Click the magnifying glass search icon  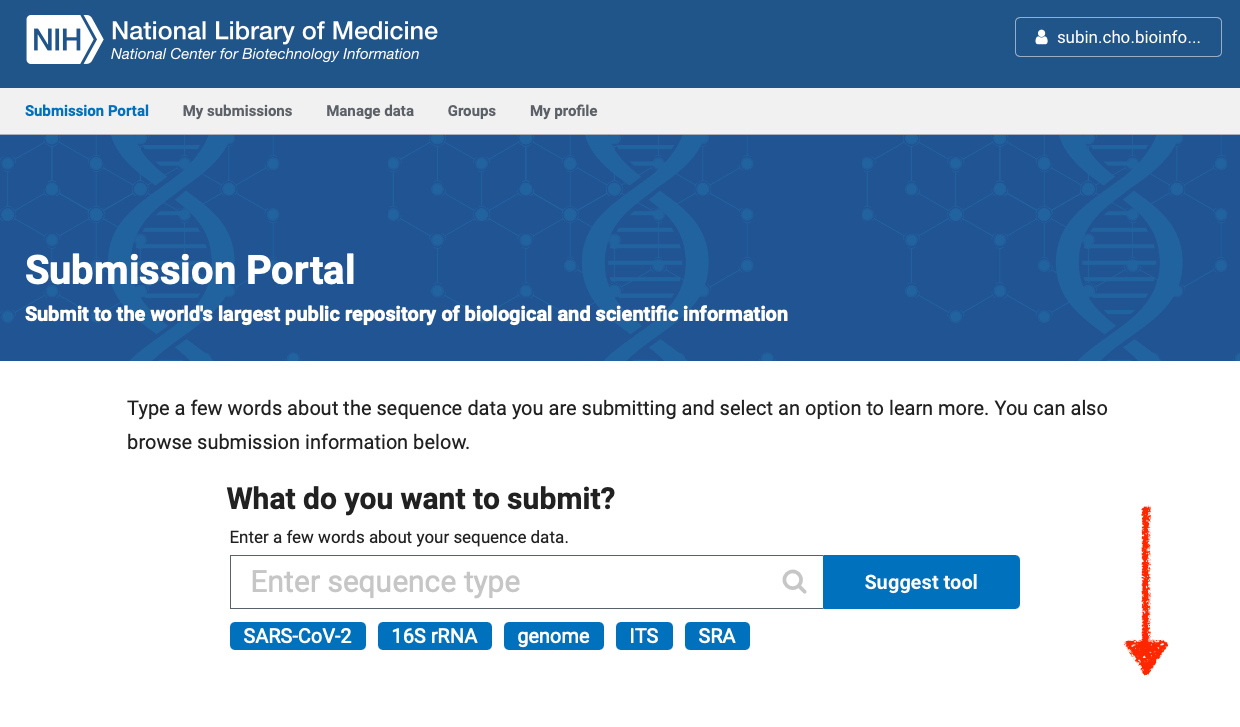click(794, 582)
